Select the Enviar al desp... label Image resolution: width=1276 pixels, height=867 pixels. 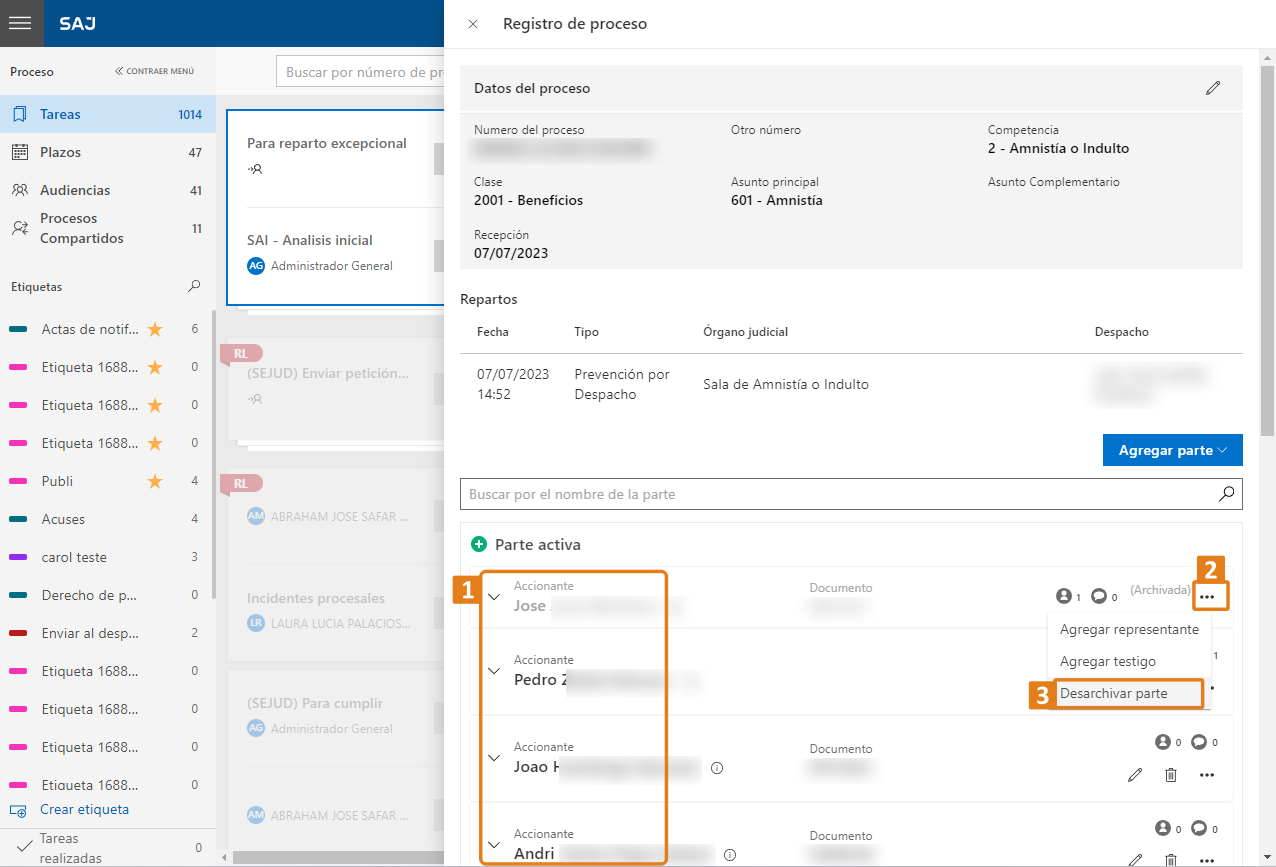pos(91,633)
